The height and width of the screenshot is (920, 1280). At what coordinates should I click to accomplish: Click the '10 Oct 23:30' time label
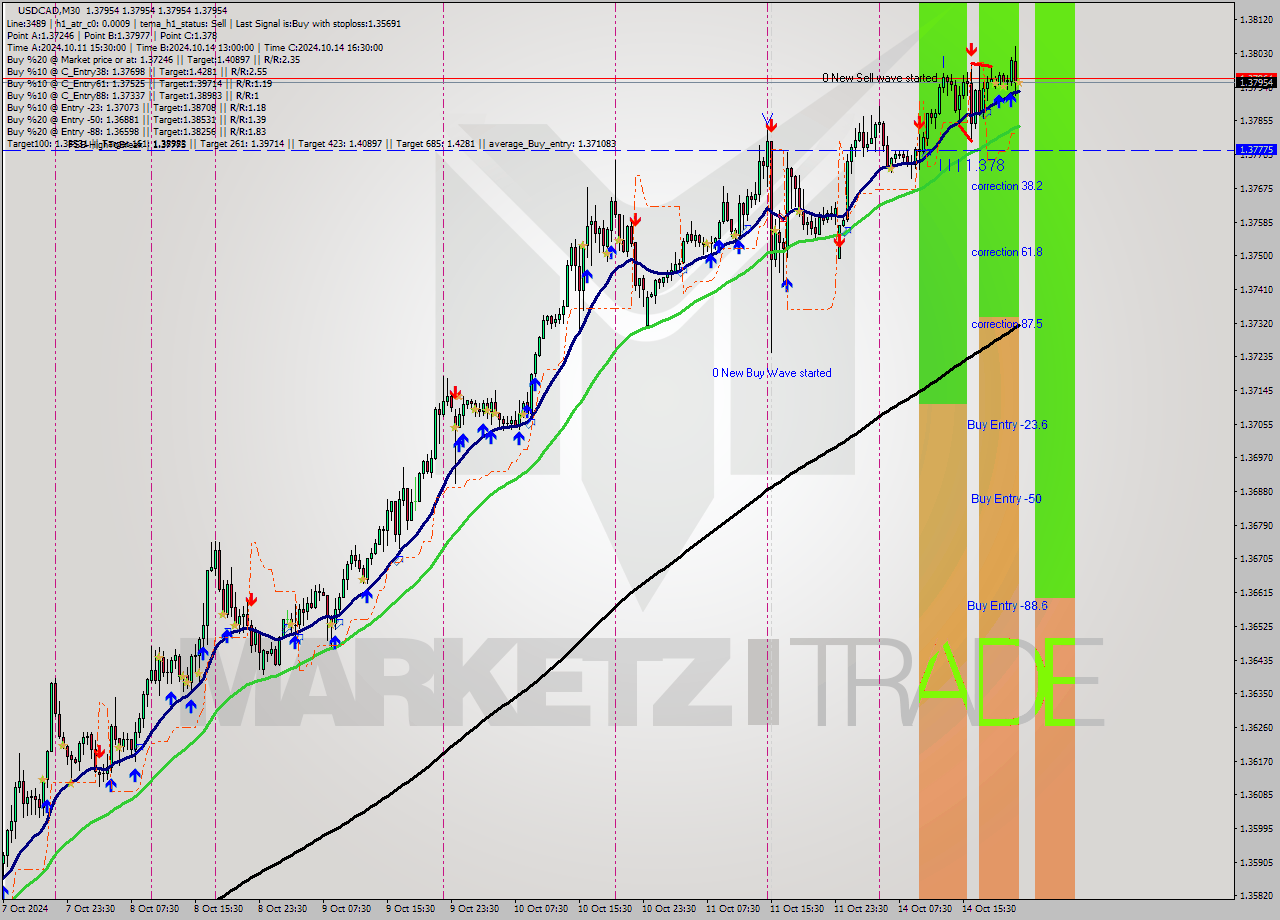coord(669,909)
